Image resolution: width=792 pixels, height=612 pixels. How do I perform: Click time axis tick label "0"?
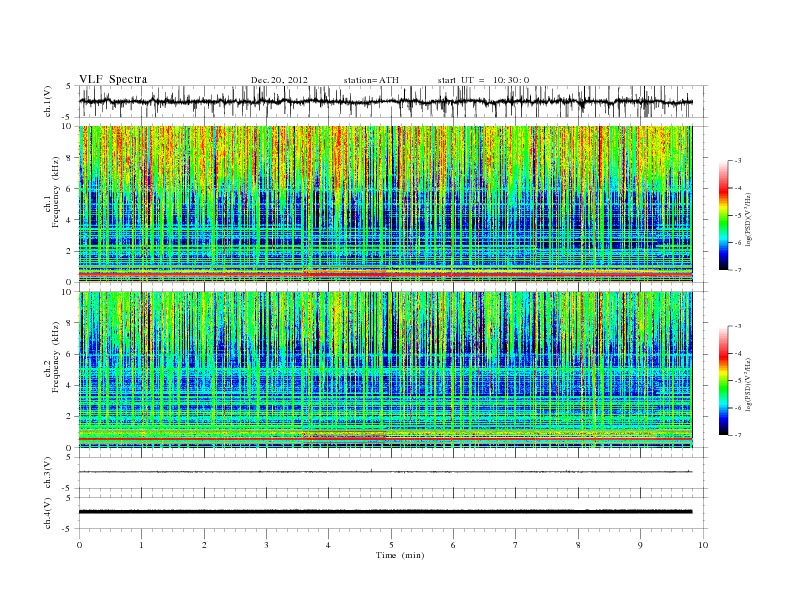[x=79, y=545]
